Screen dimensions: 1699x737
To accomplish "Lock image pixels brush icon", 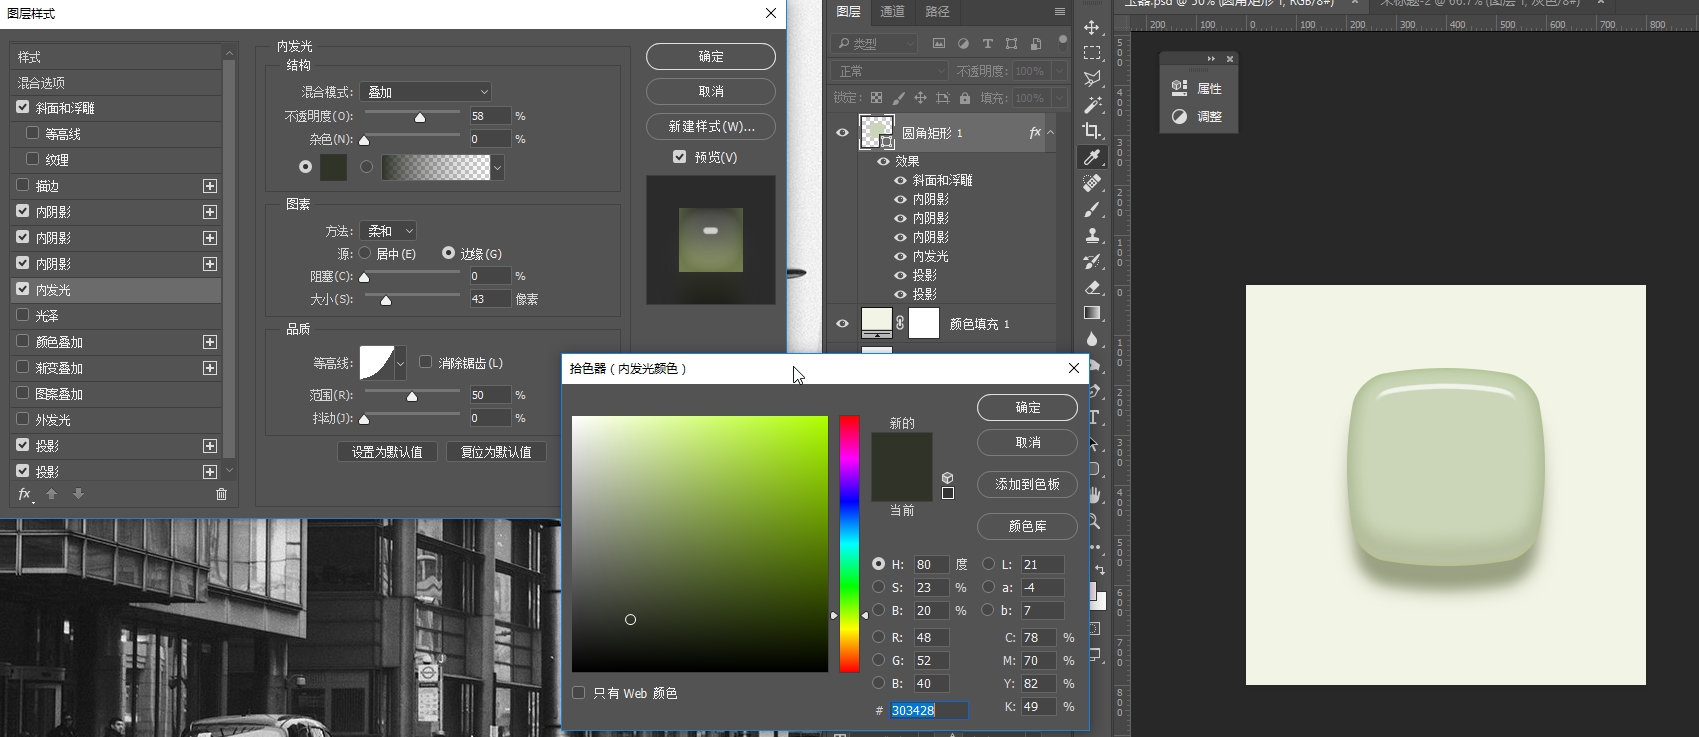I will coord(898,98).
